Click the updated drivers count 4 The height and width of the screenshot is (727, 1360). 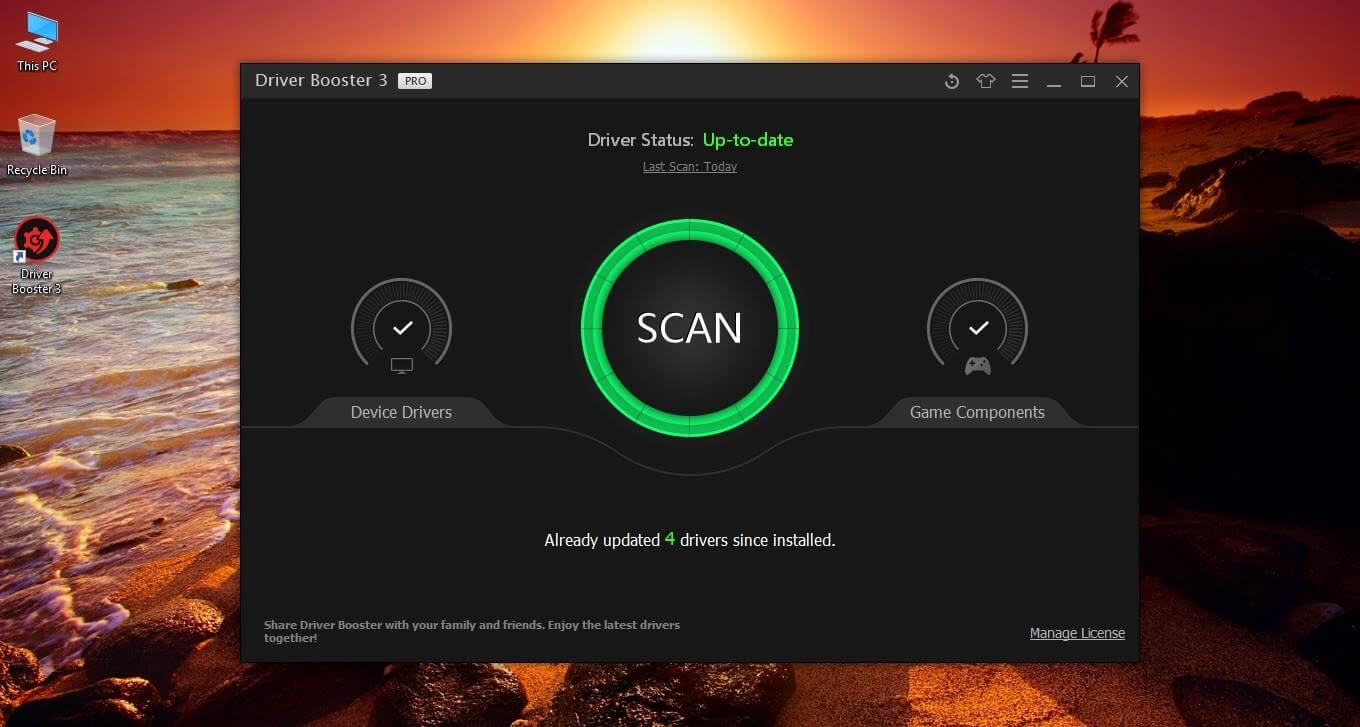click(670, 539)
